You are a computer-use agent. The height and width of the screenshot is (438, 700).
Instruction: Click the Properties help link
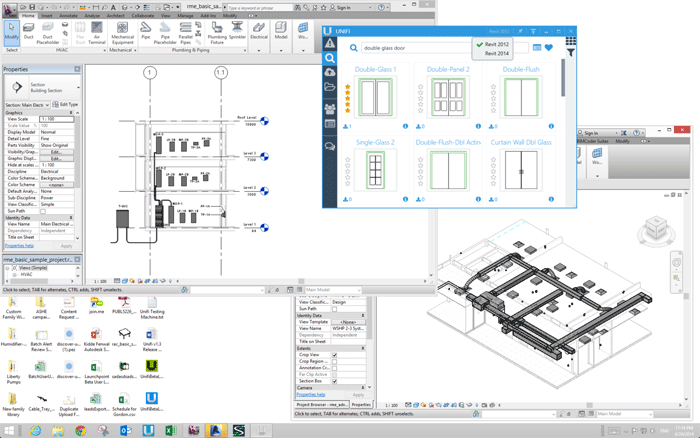coord(19,245)
